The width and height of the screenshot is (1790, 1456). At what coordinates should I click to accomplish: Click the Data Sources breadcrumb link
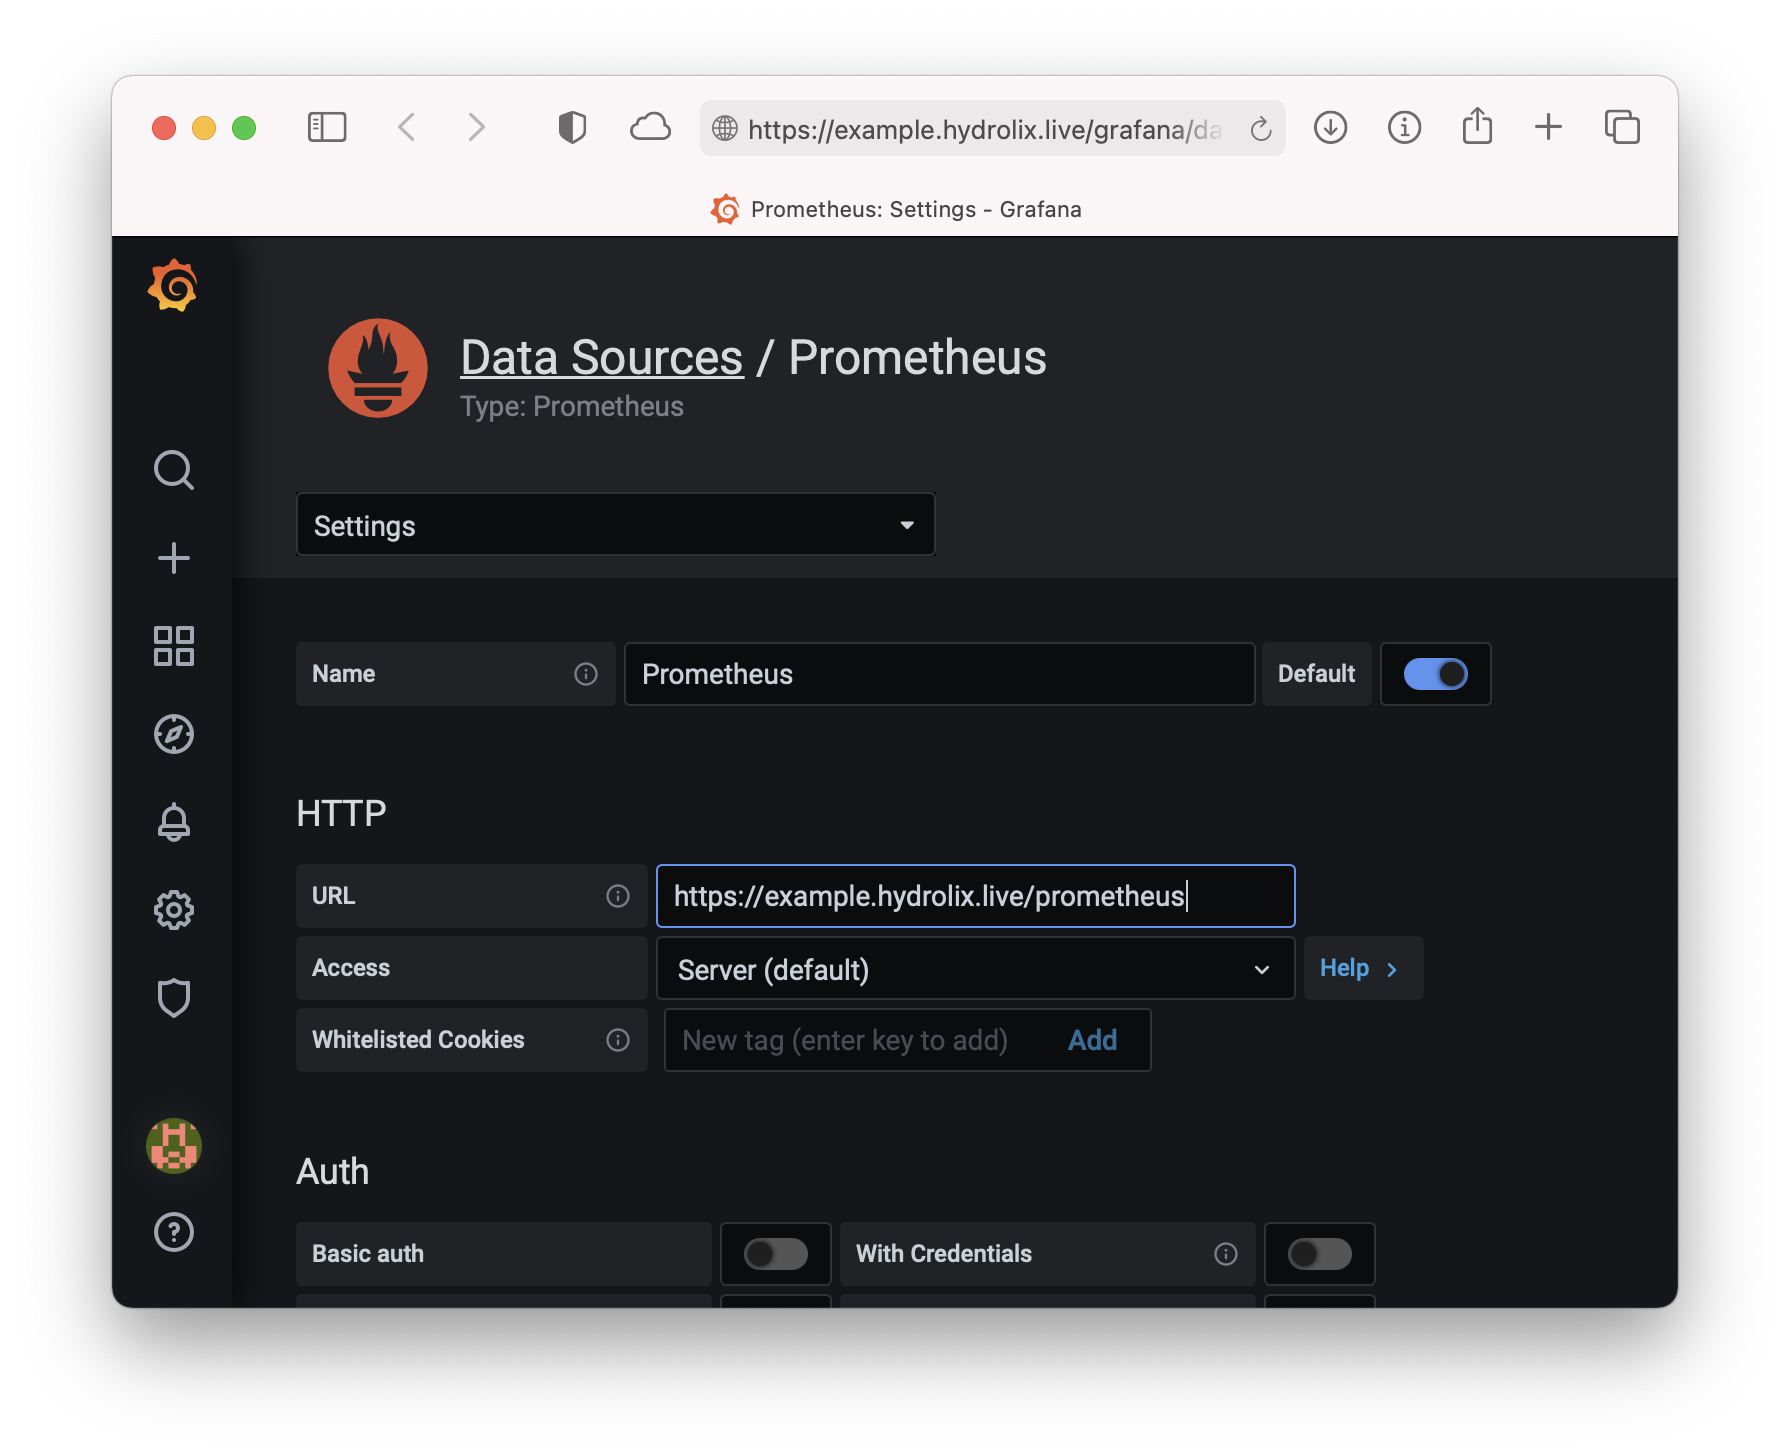pyautogui.click(x=602, y=358)
